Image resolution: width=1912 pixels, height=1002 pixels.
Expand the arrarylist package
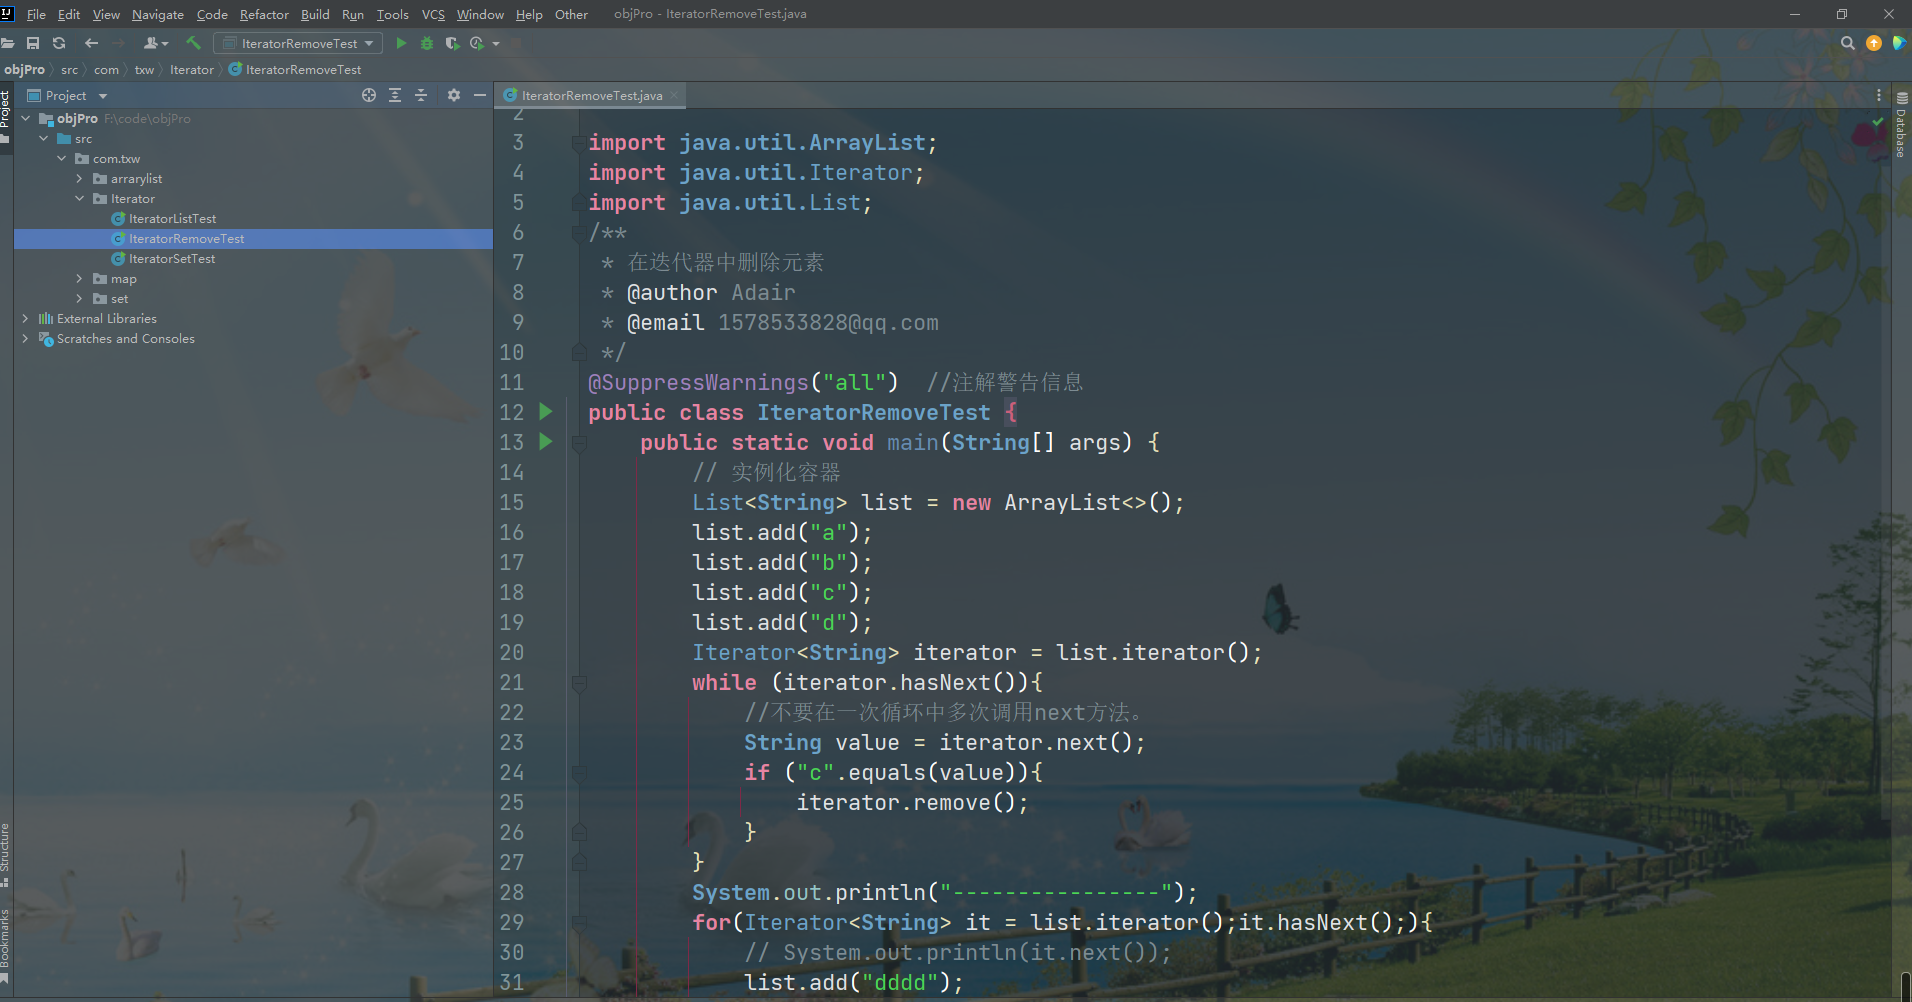tap(79, 178)
